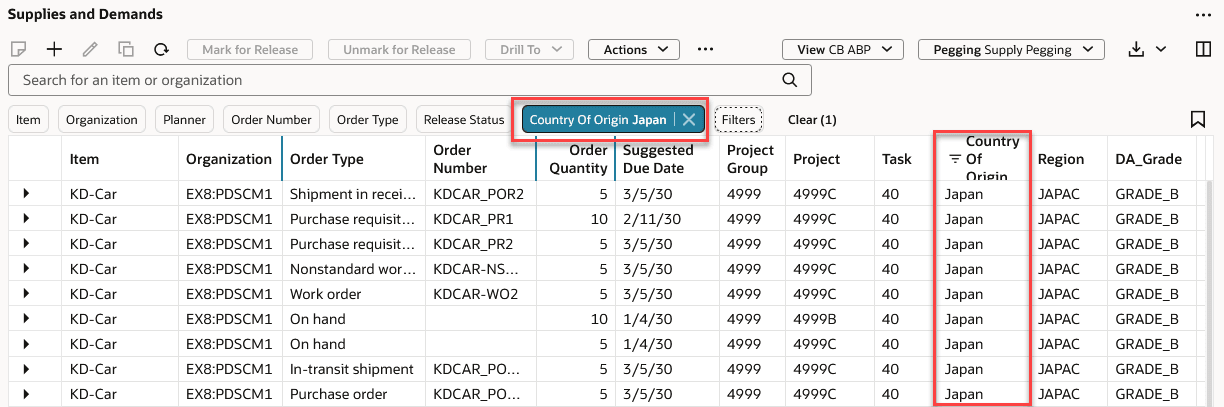Image resolution: width=1224 pixels, height=407 pixels.
Task: Expand the KDCAR-WO2 Work order row
Action: pos(26,294)
